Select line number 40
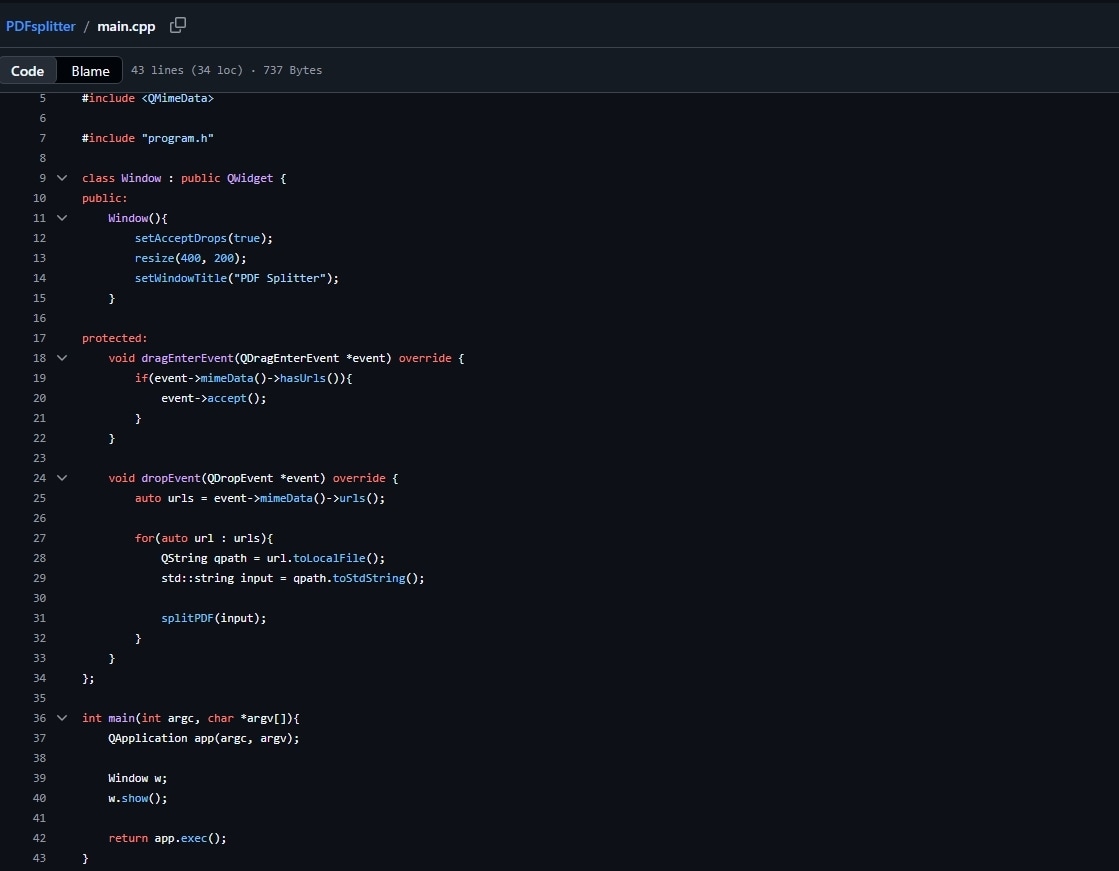The image size is (1119, 871). [x=39, y=797]
